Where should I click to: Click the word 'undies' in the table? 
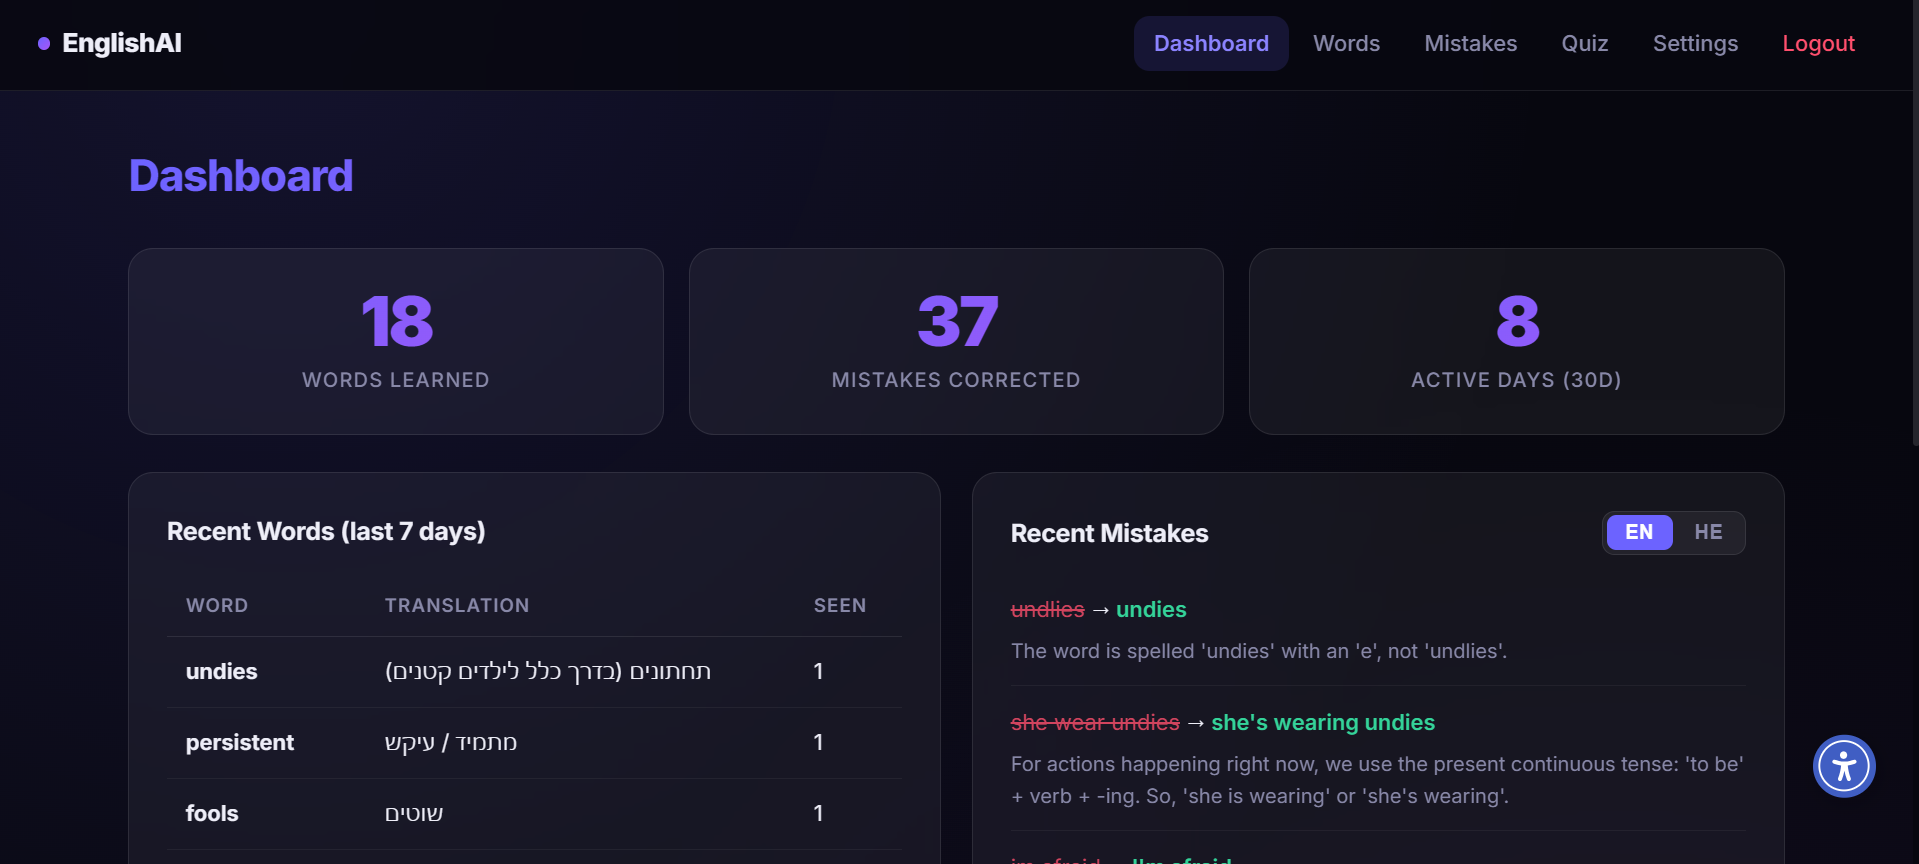click(x=221, y=672)
